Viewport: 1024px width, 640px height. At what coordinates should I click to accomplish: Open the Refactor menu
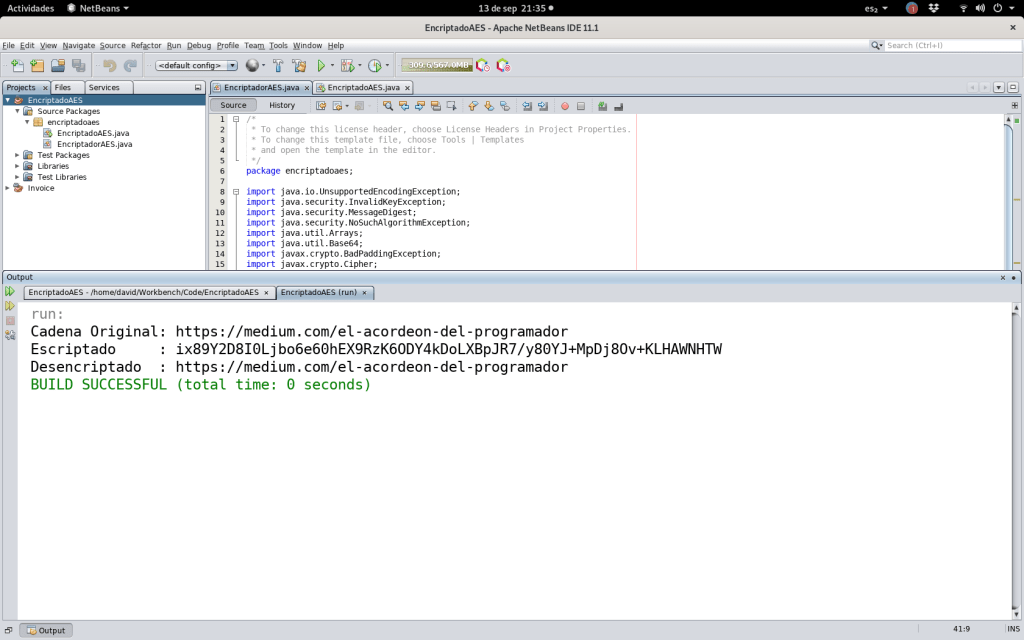[146, 45]
